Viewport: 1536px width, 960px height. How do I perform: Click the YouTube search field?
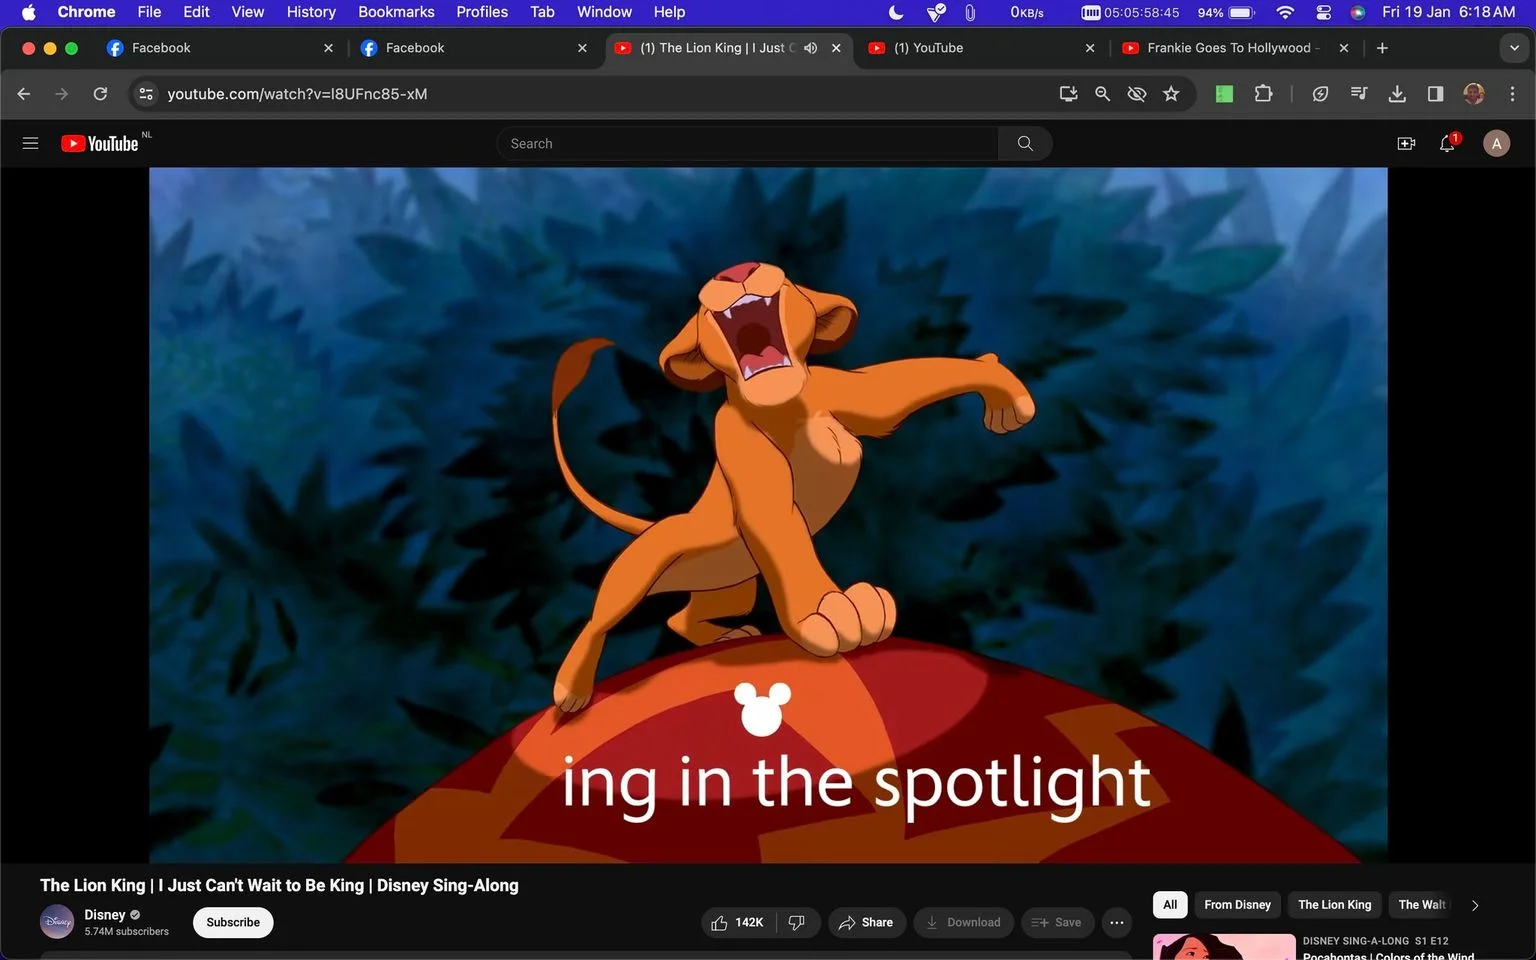tap(748, 143)
